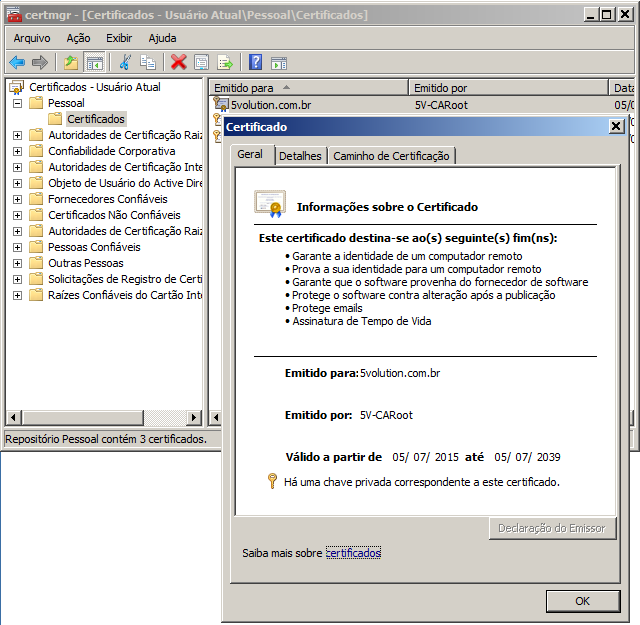
Task: Open the Exibir menu
Action: 119,38
